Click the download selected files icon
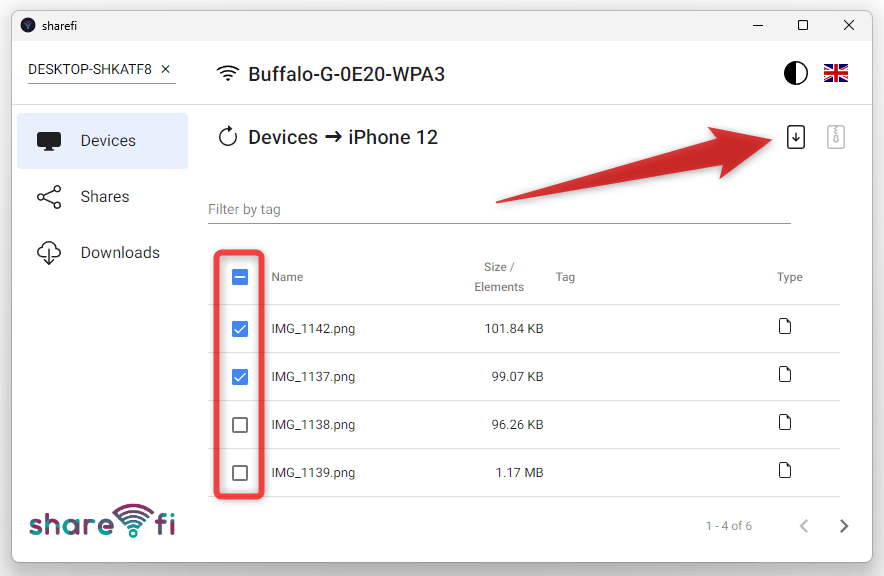Image resolution: width=884 pixels, height=576 pixels. [x=795, y=137]
